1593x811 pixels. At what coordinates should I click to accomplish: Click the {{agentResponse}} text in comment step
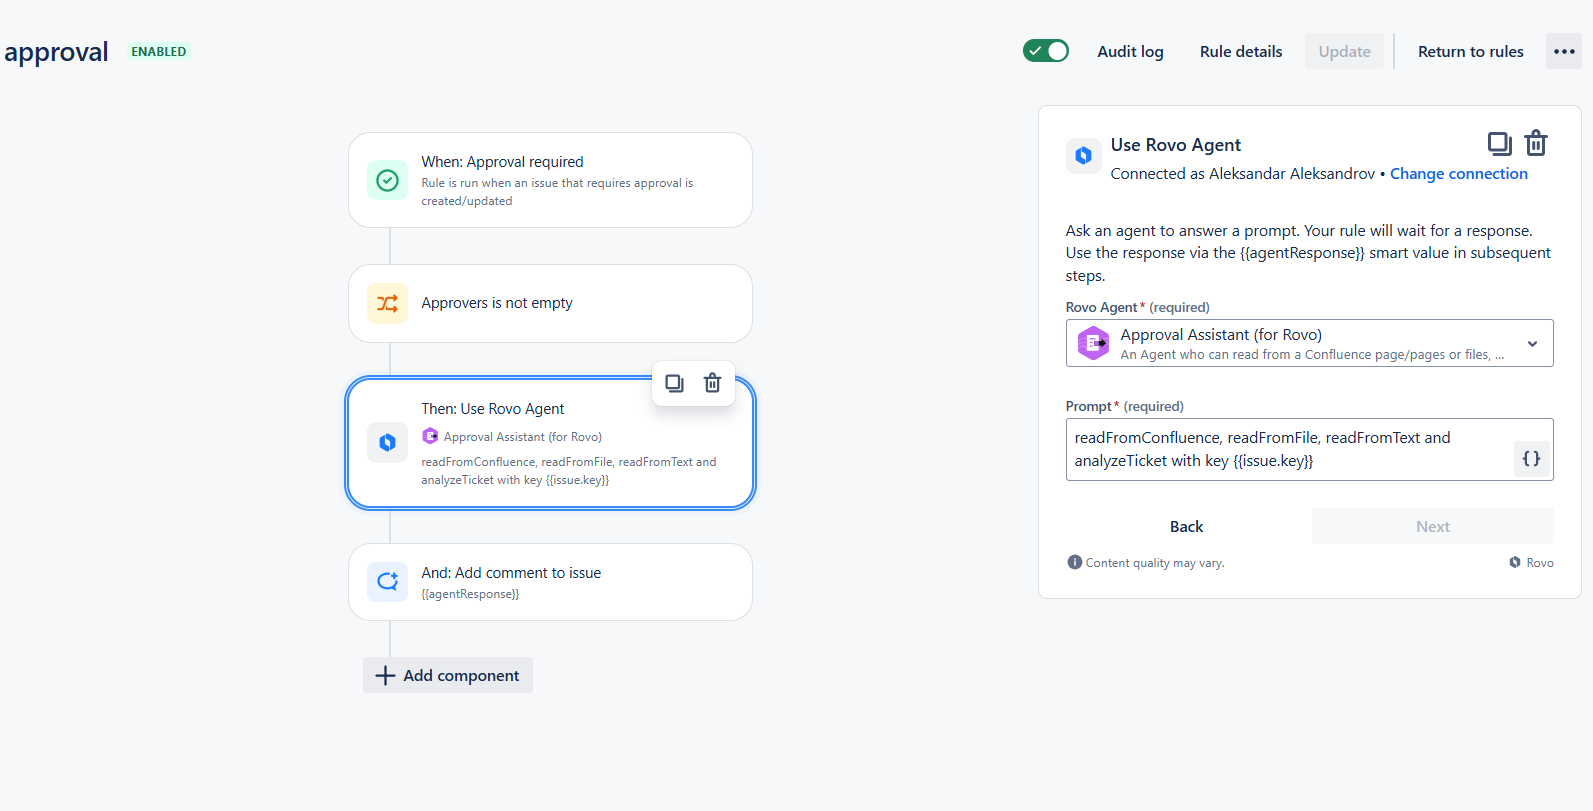point(470,594)
